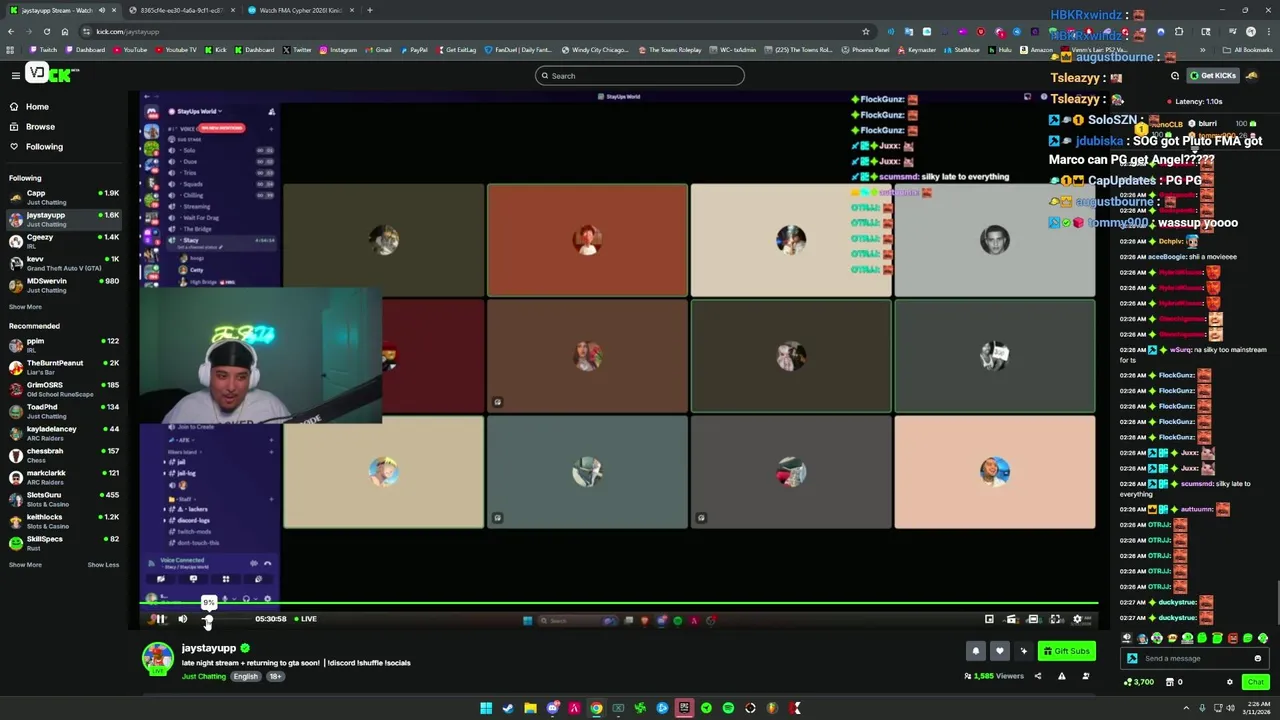This screenshot has width=1280, height=720.
Task: Toggle the follow heart button
Action: (999, 651)
